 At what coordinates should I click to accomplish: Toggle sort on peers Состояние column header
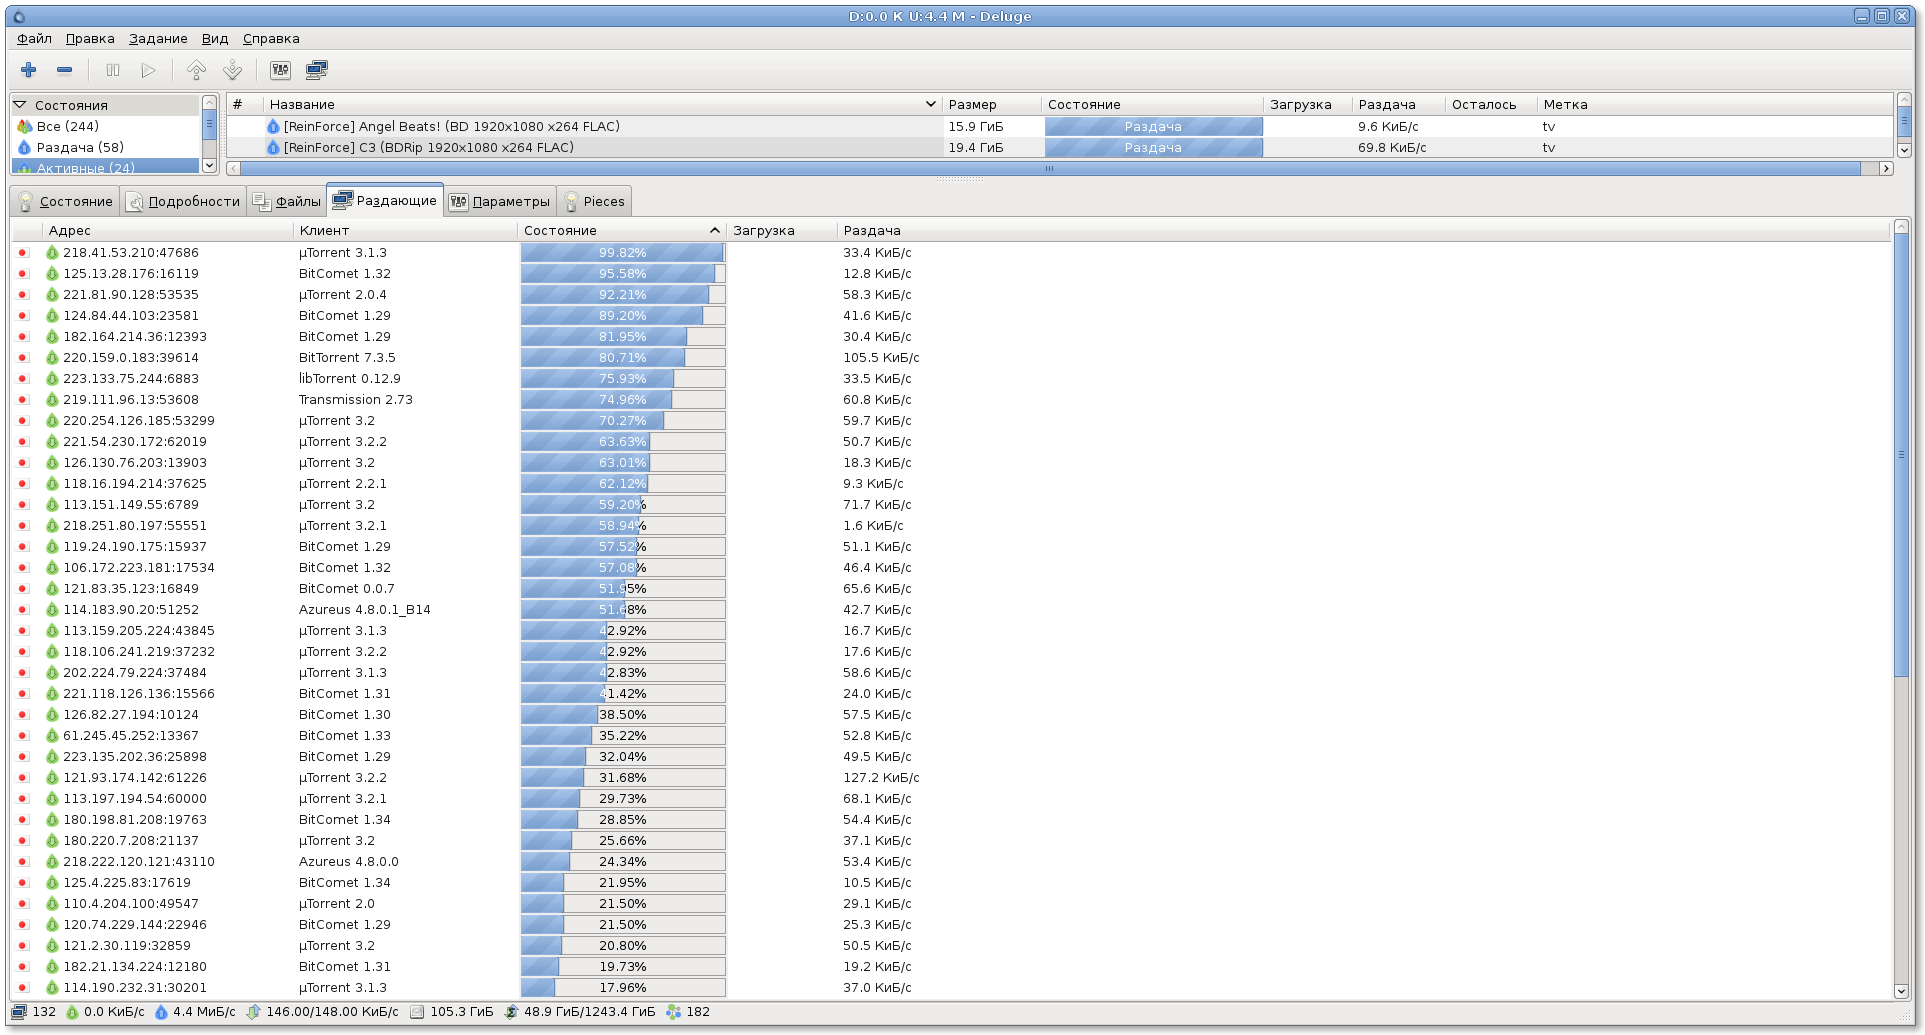[620, 231]
